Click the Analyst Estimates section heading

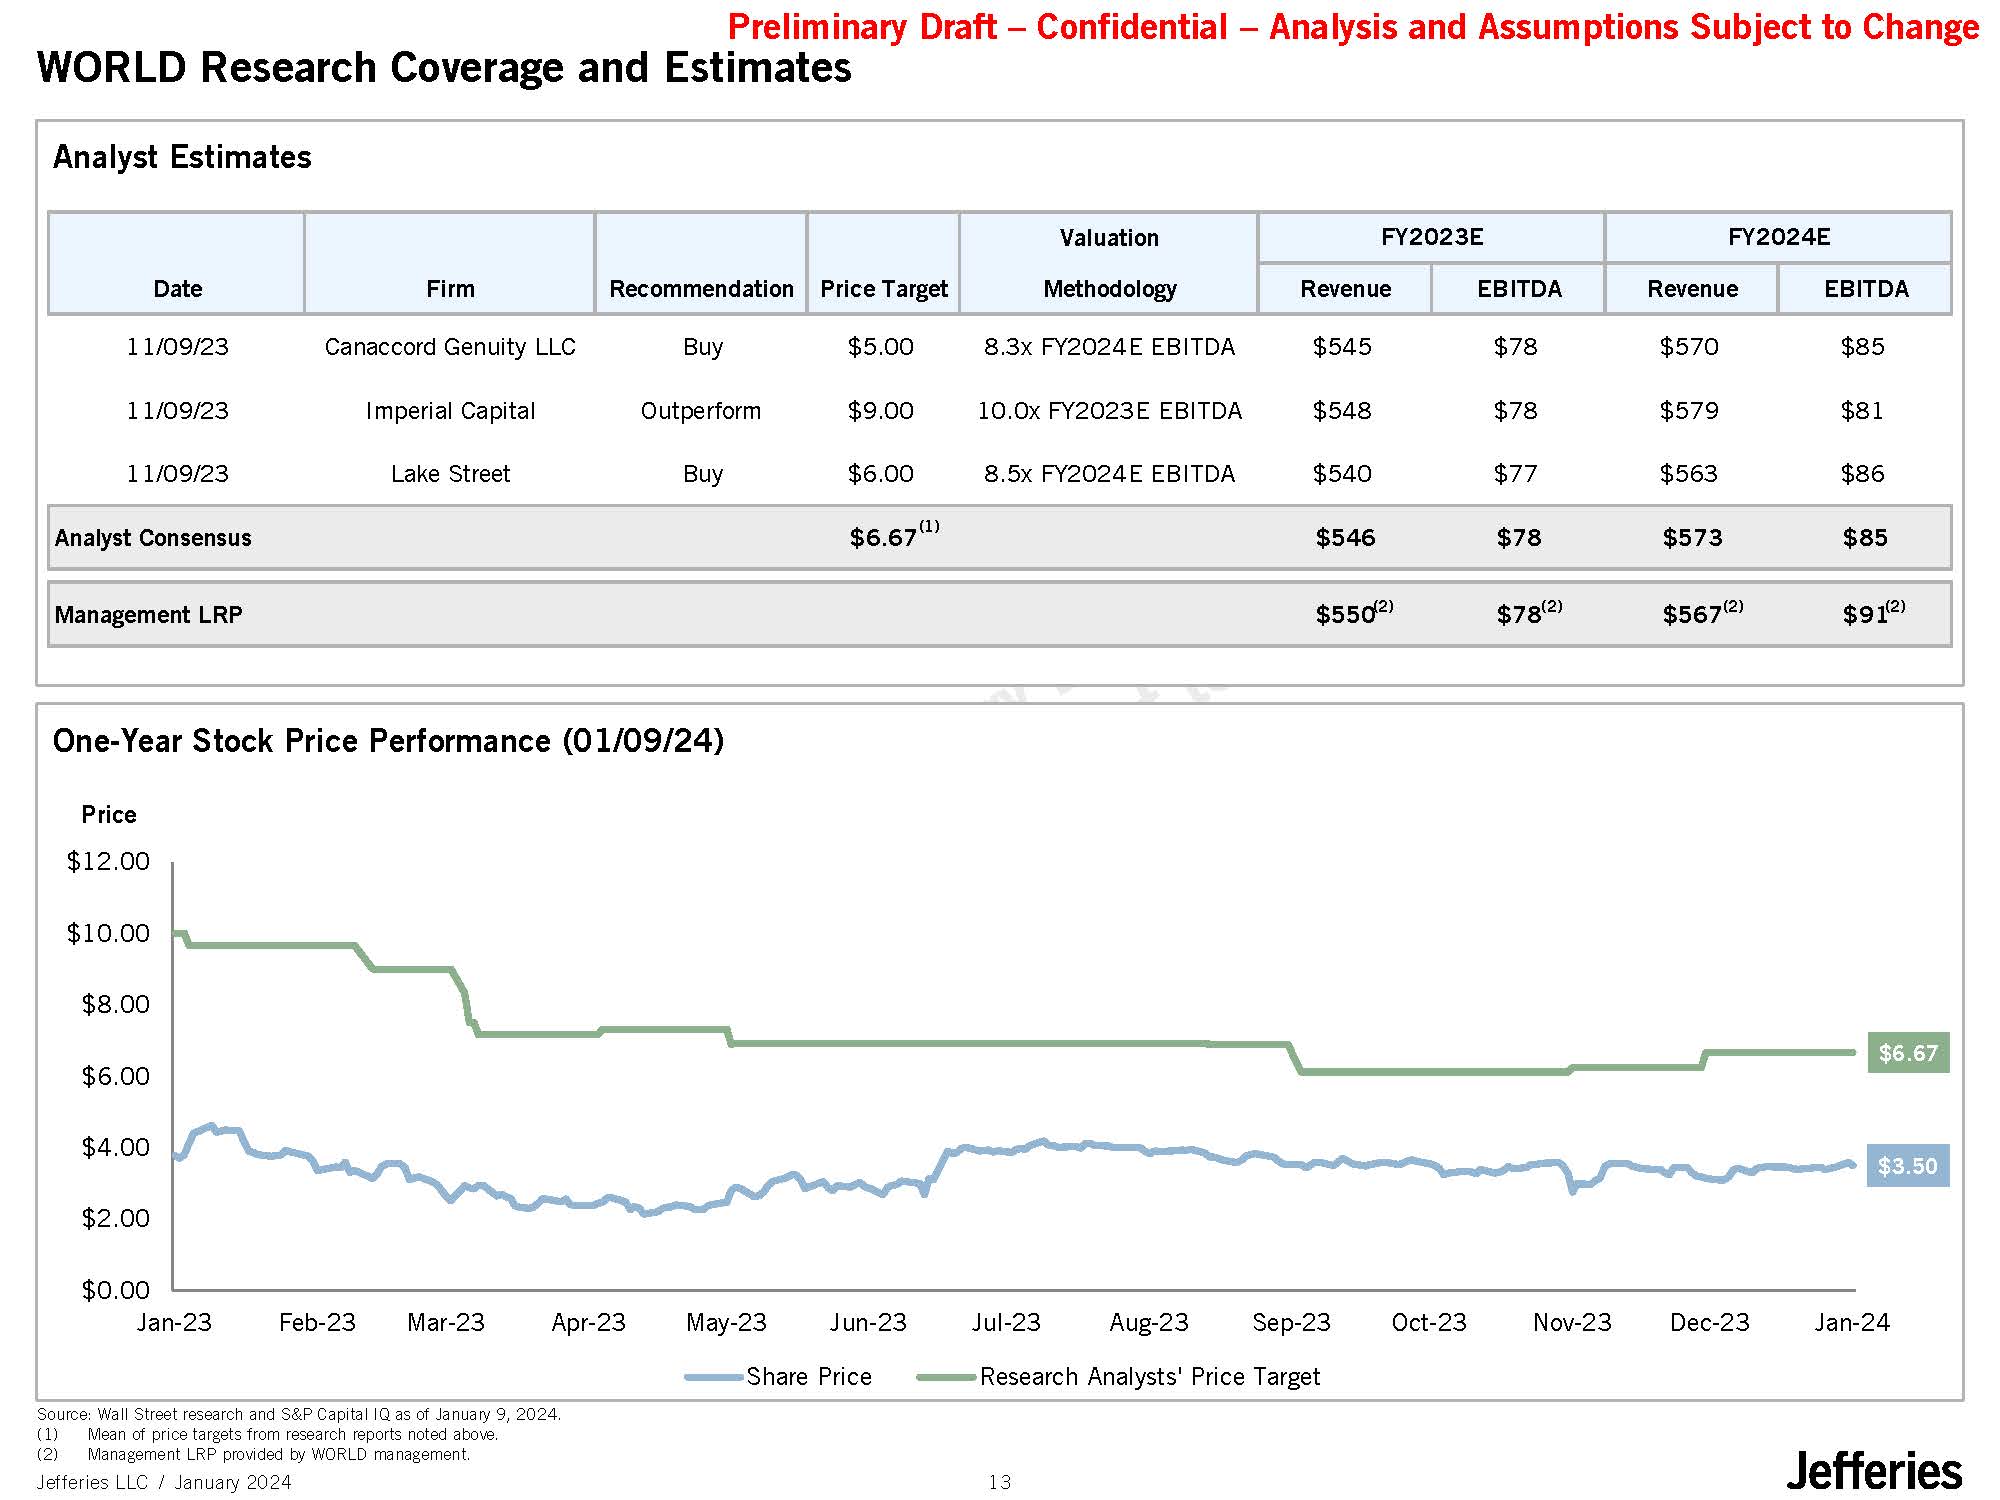pyautogui.click(x=182, y=157)
